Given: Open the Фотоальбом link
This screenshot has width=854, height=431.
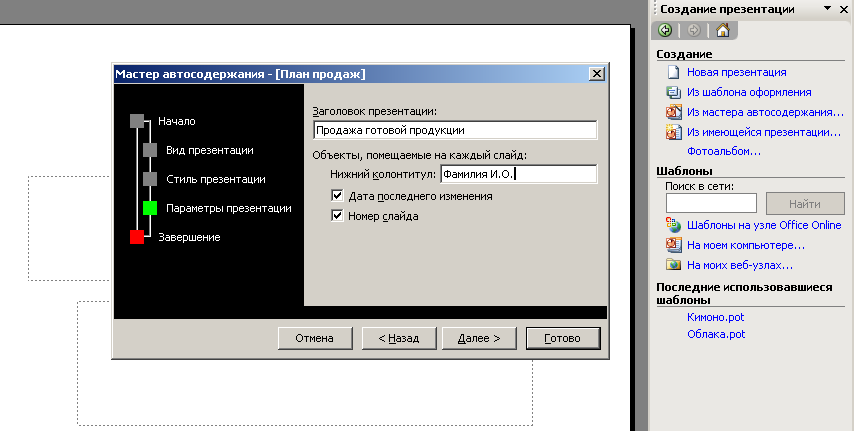Looking at the screenshot, I should 724,151.
